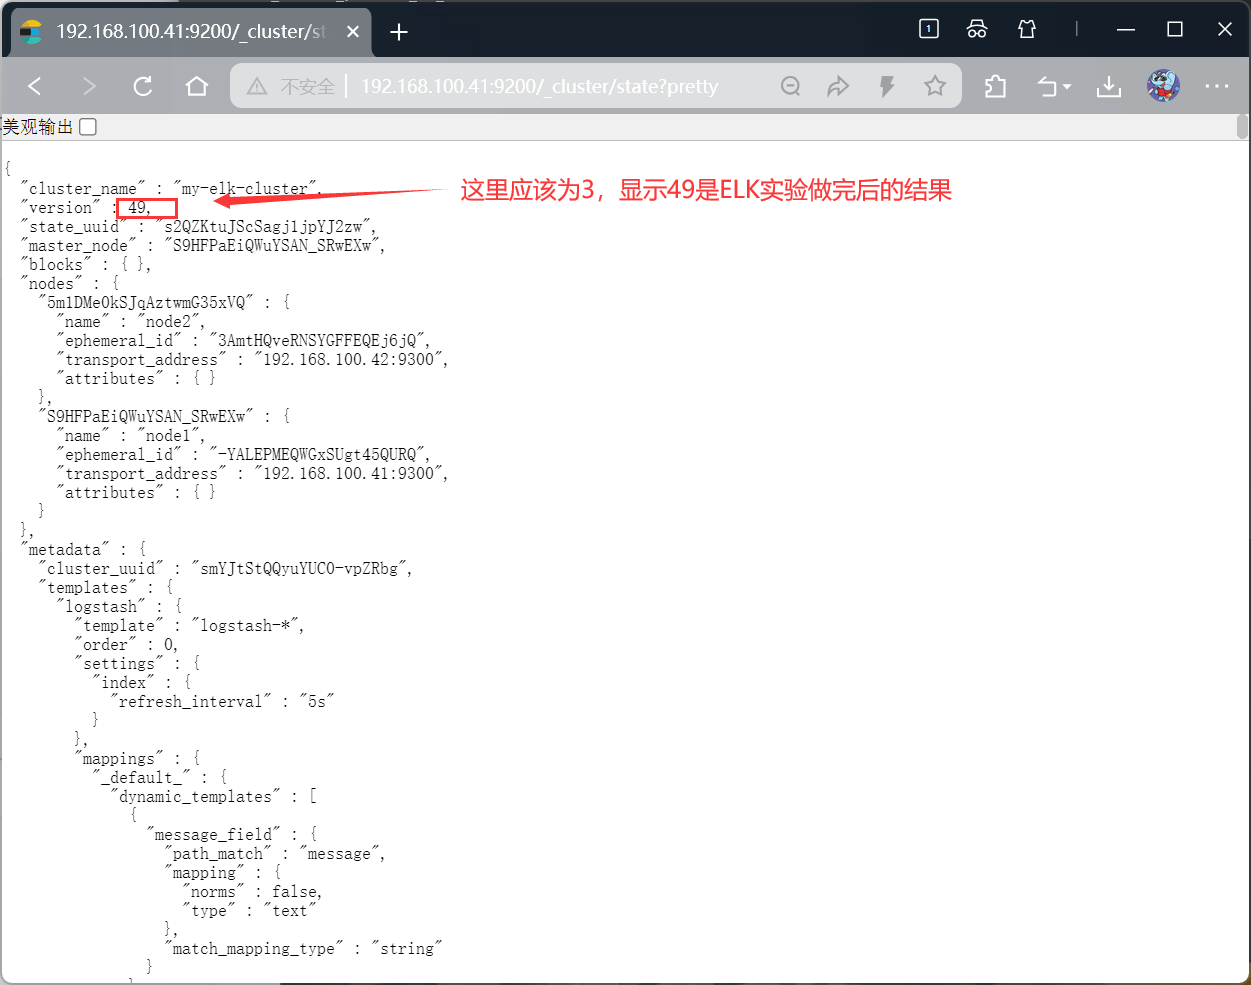Click the match_mapping_type value "string"
Image resolution: width=1251 pixels, height=985 pixels.
point(407,949)
